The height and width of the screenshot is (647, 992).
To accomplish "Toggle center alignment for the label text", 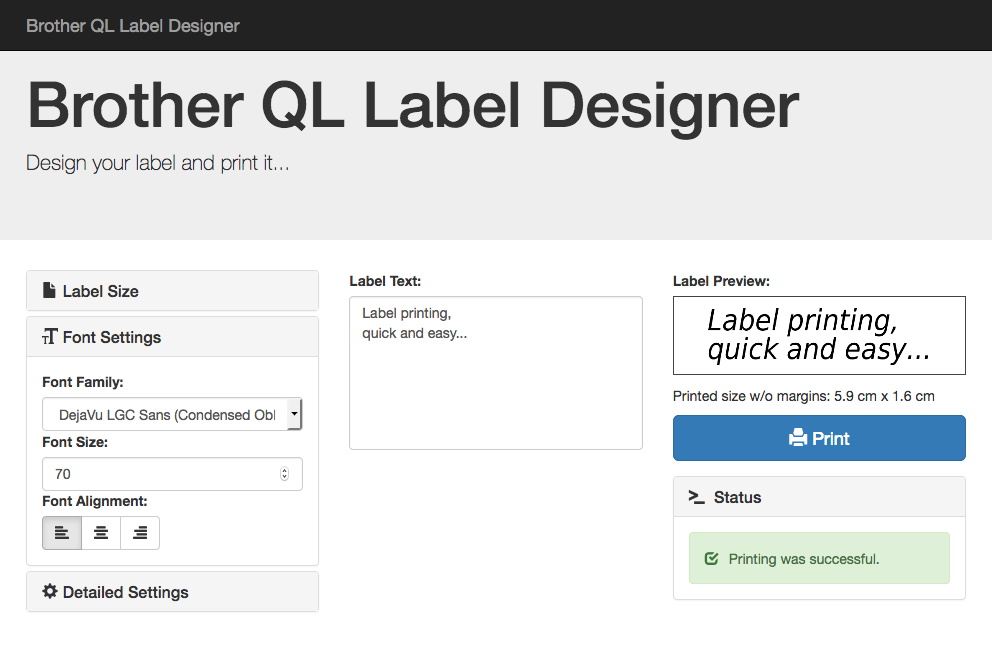I will click(100, 532).
